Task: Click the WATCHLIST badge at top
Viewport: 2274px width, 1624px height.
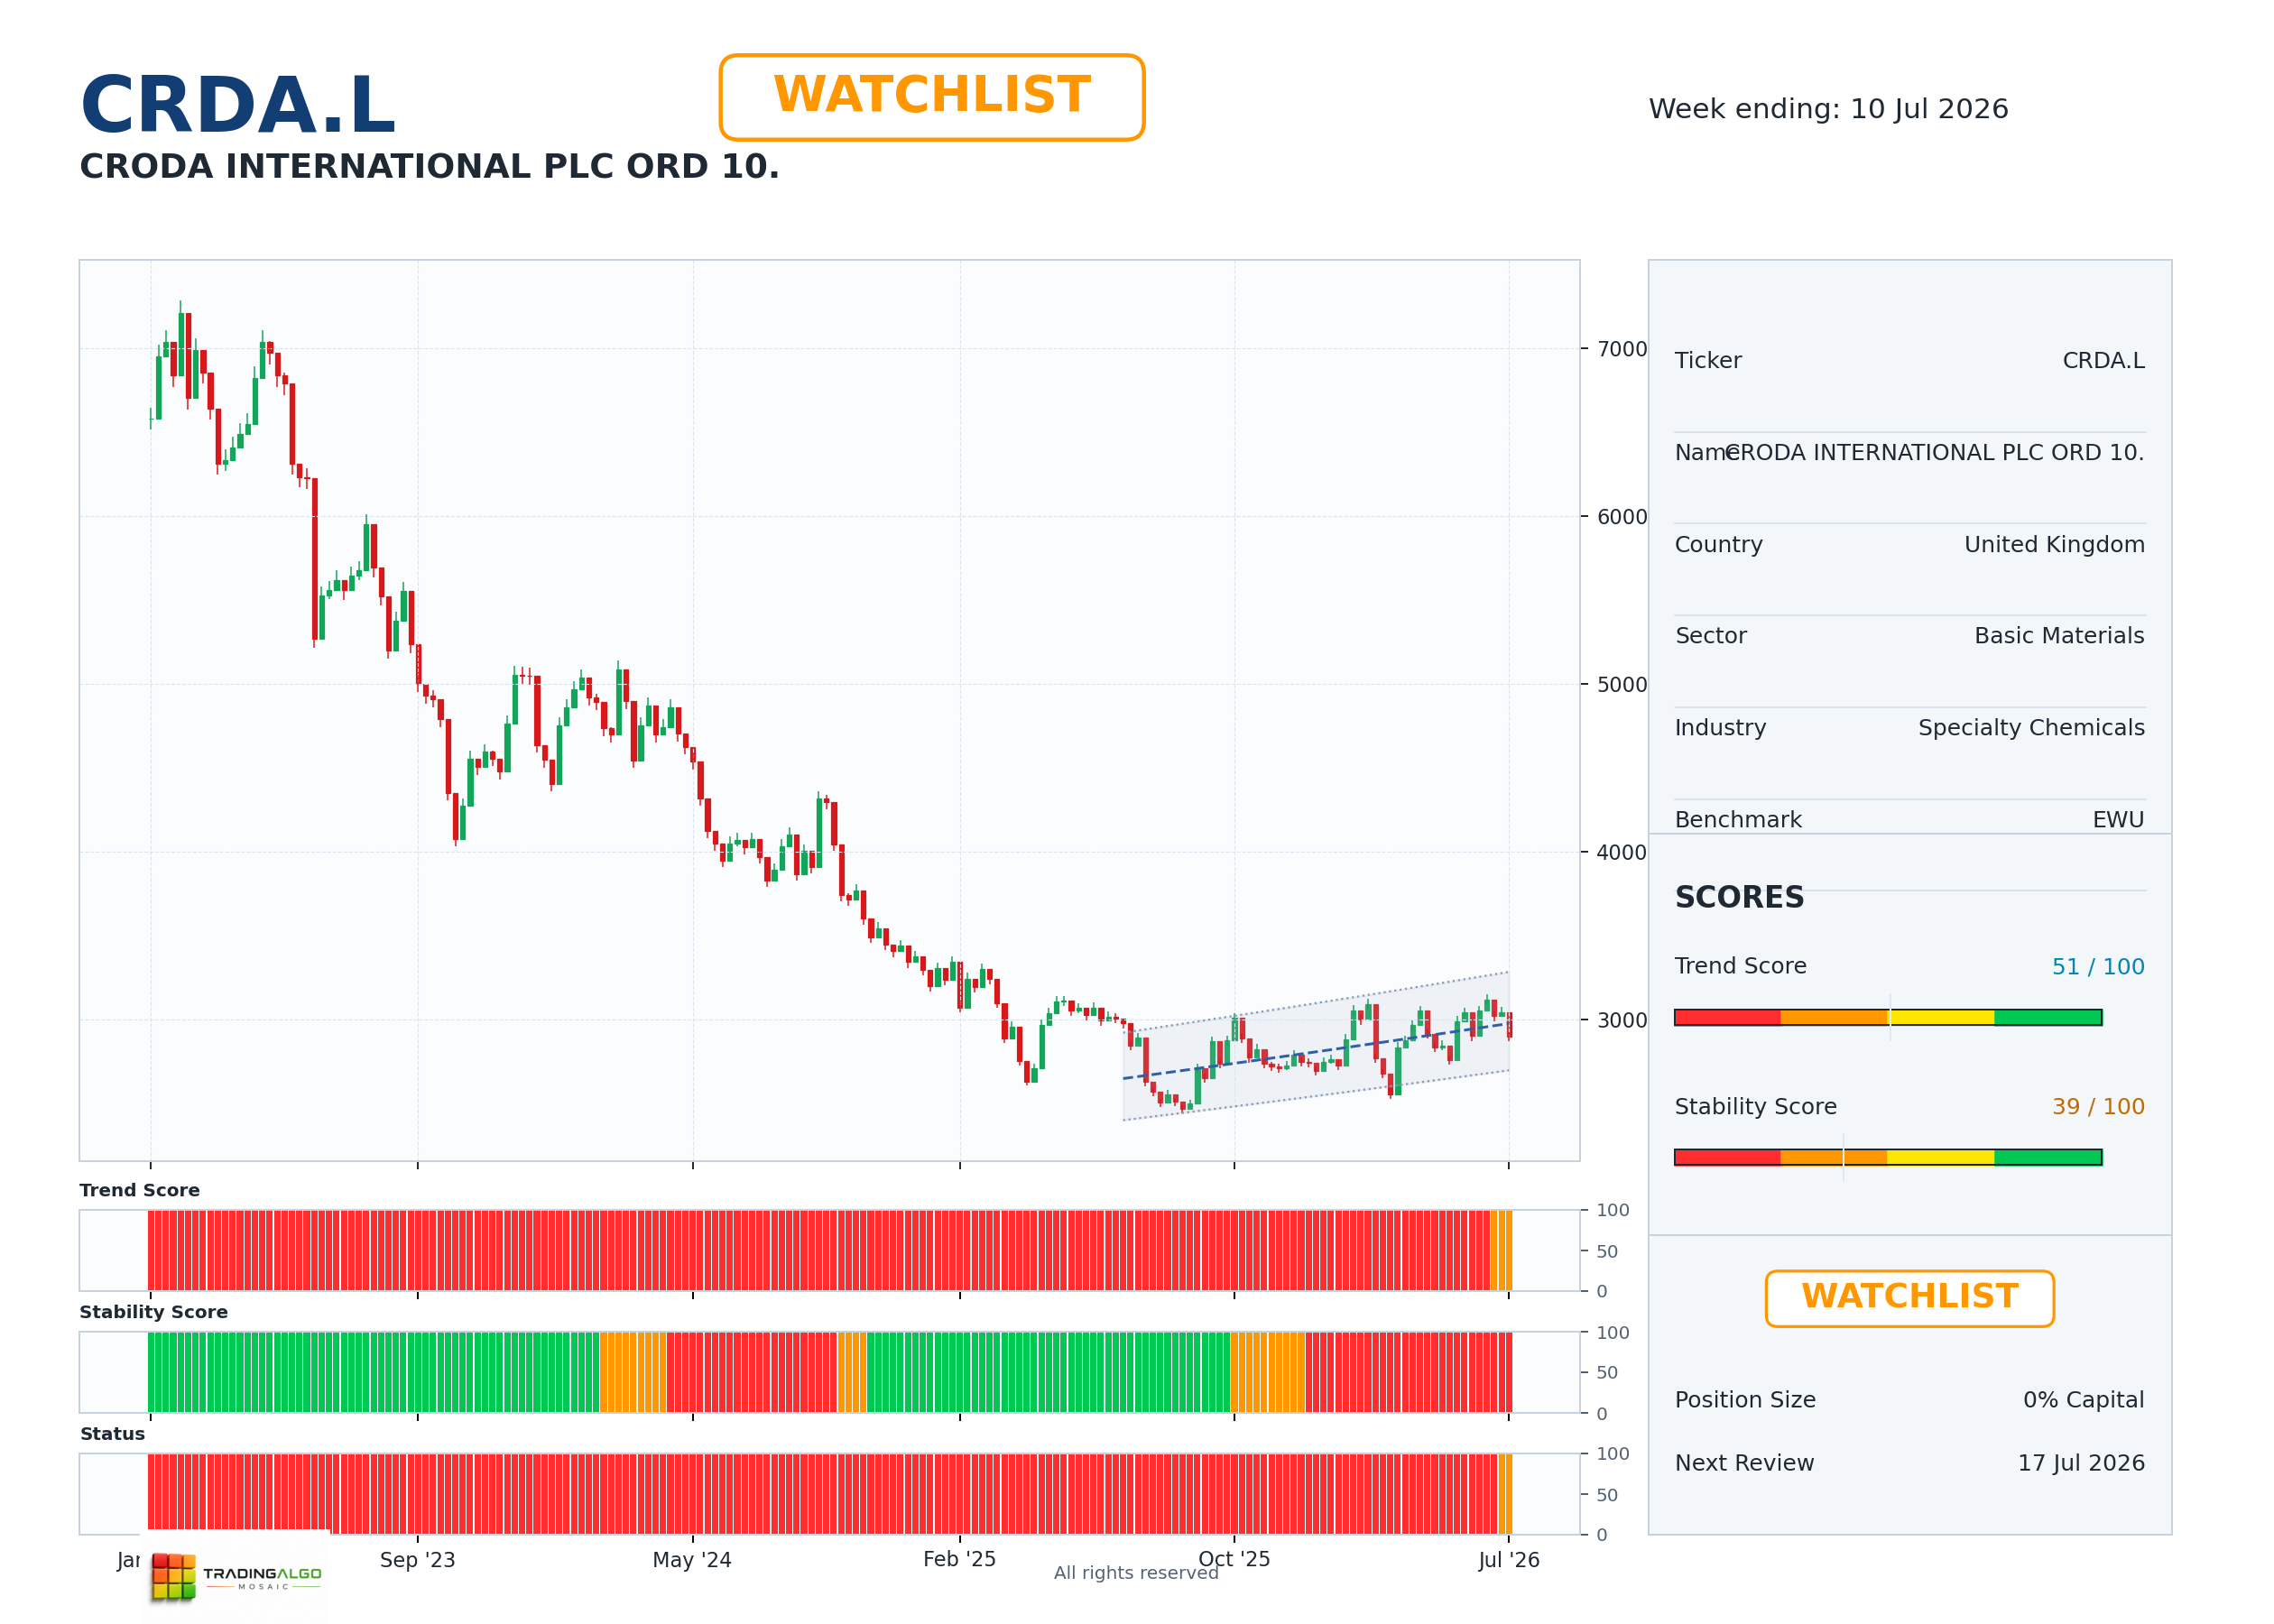Action: point(931,97)
